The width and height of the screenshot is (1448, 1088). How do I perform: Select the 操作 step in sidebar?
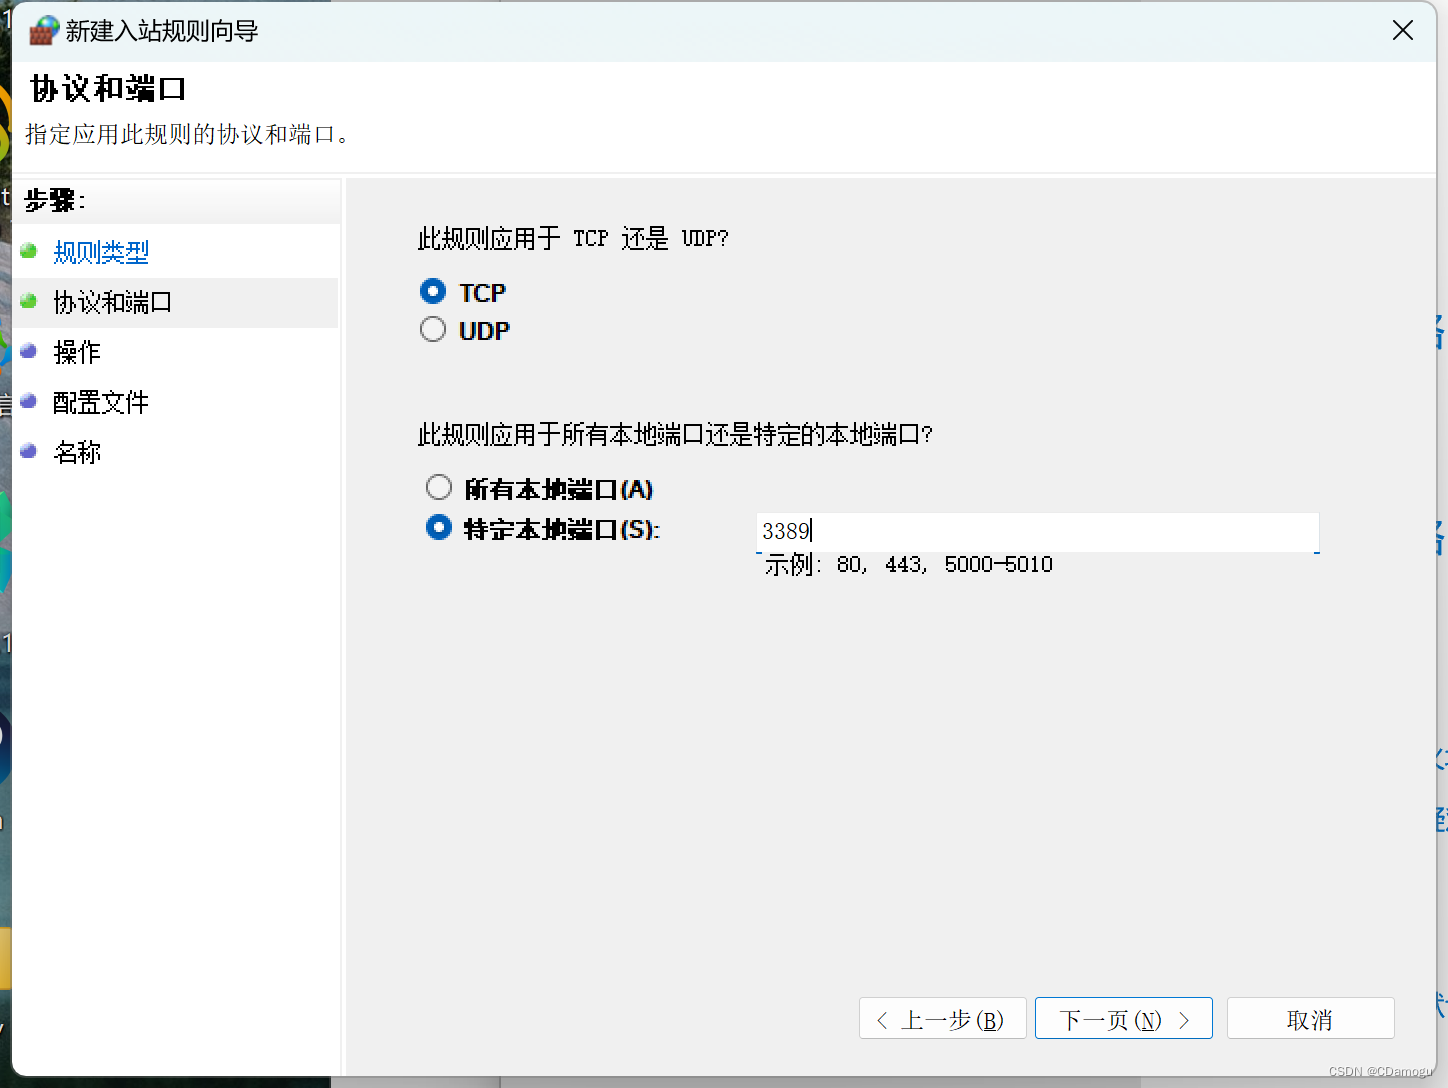point(76,352)
